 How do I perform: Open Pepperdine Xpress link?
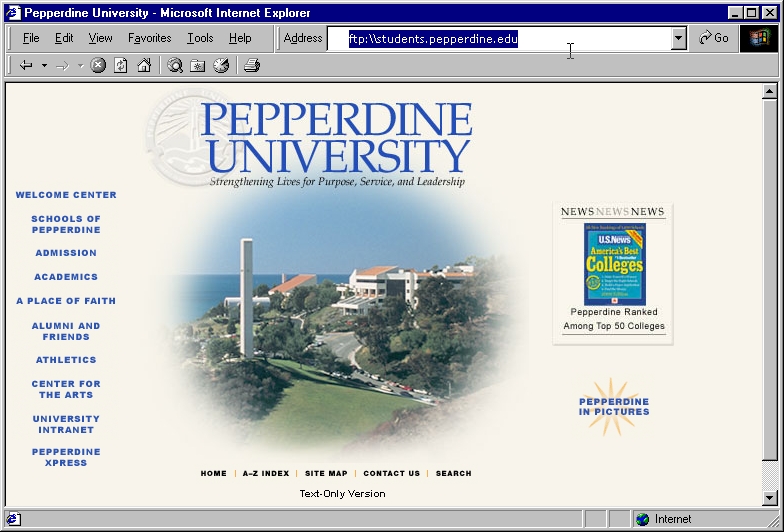(x=66, y=458)
